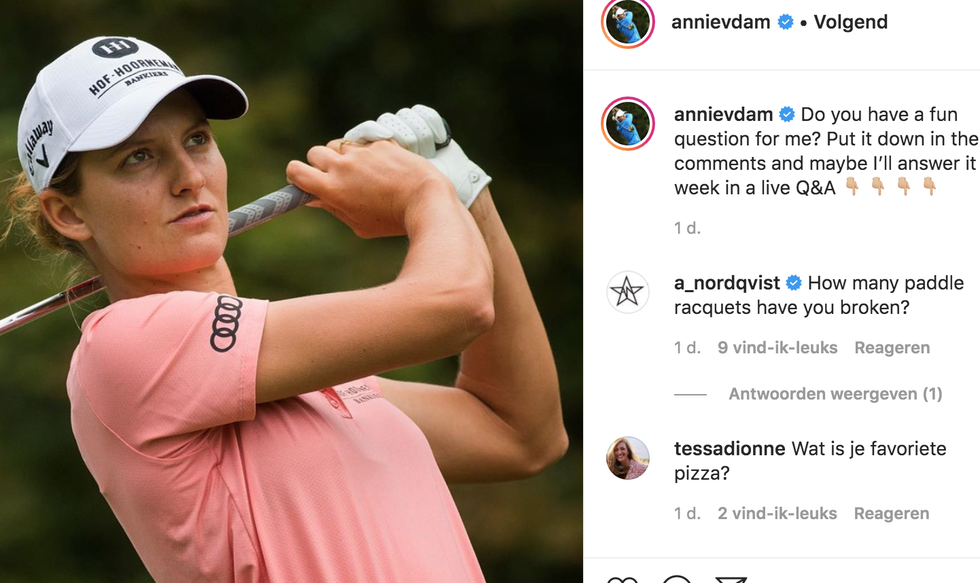View 2 vind-ik-leuks on tessadionne comment
Image resolution: width=980 pixels, height=583 pixels.
click(x=777, y=514)
